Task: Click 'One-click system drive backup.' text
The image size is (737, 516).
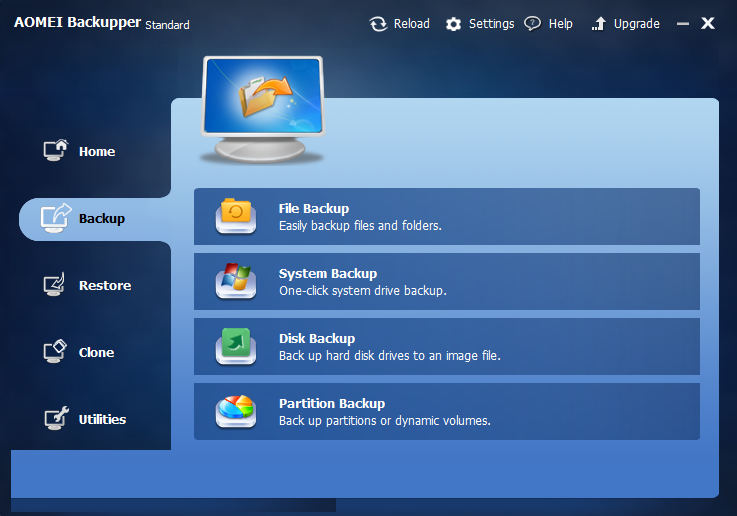Action: [363, 291]
